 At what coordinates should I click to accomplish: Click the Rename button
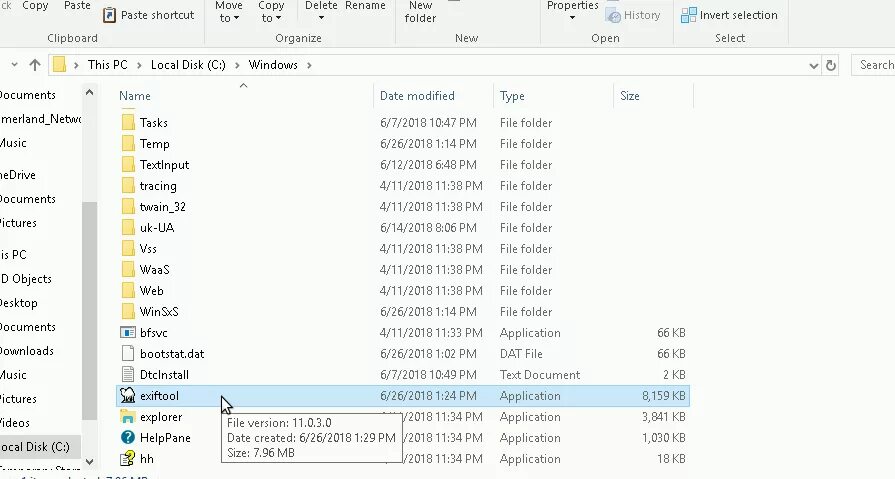coord(365,6)
